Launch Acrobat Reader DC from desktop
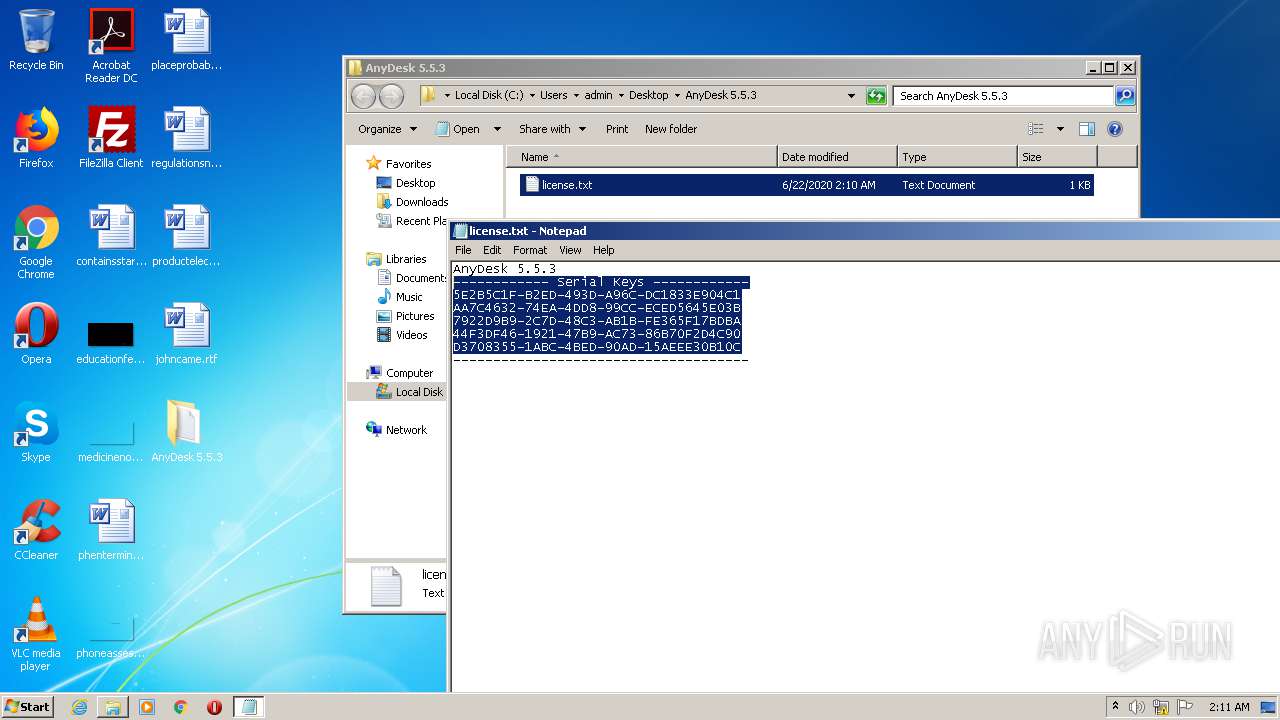This screenshot has height=720, width=1280. (111, 46)
